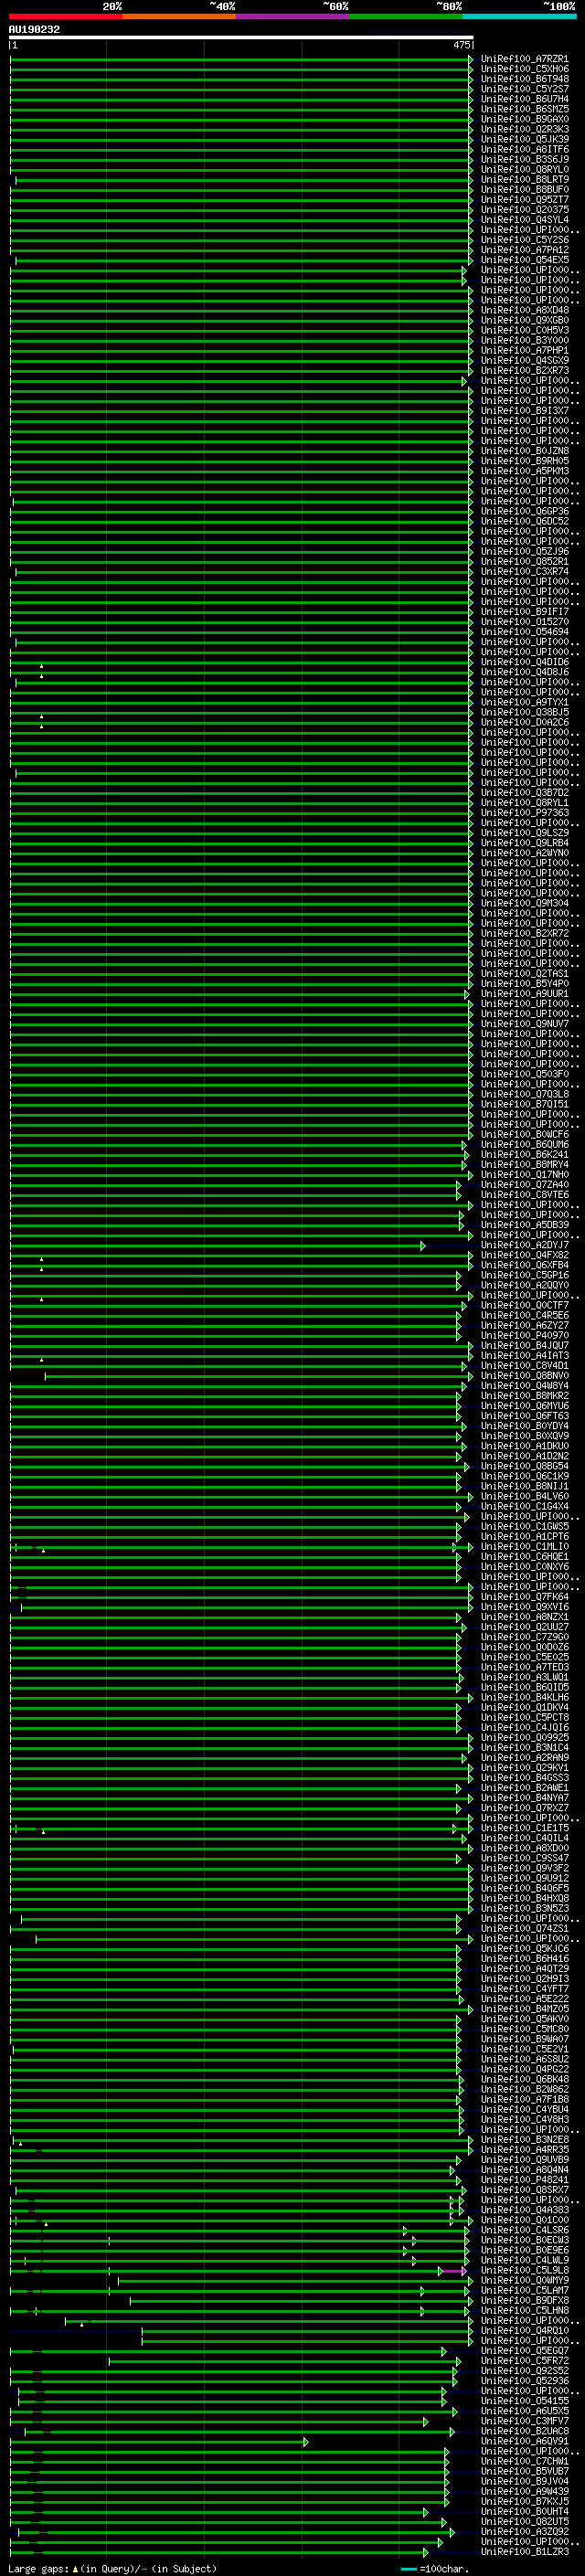Click the red 20% identity legend segment
Viewport: 585px width, 2576px height.
point(65,16)
